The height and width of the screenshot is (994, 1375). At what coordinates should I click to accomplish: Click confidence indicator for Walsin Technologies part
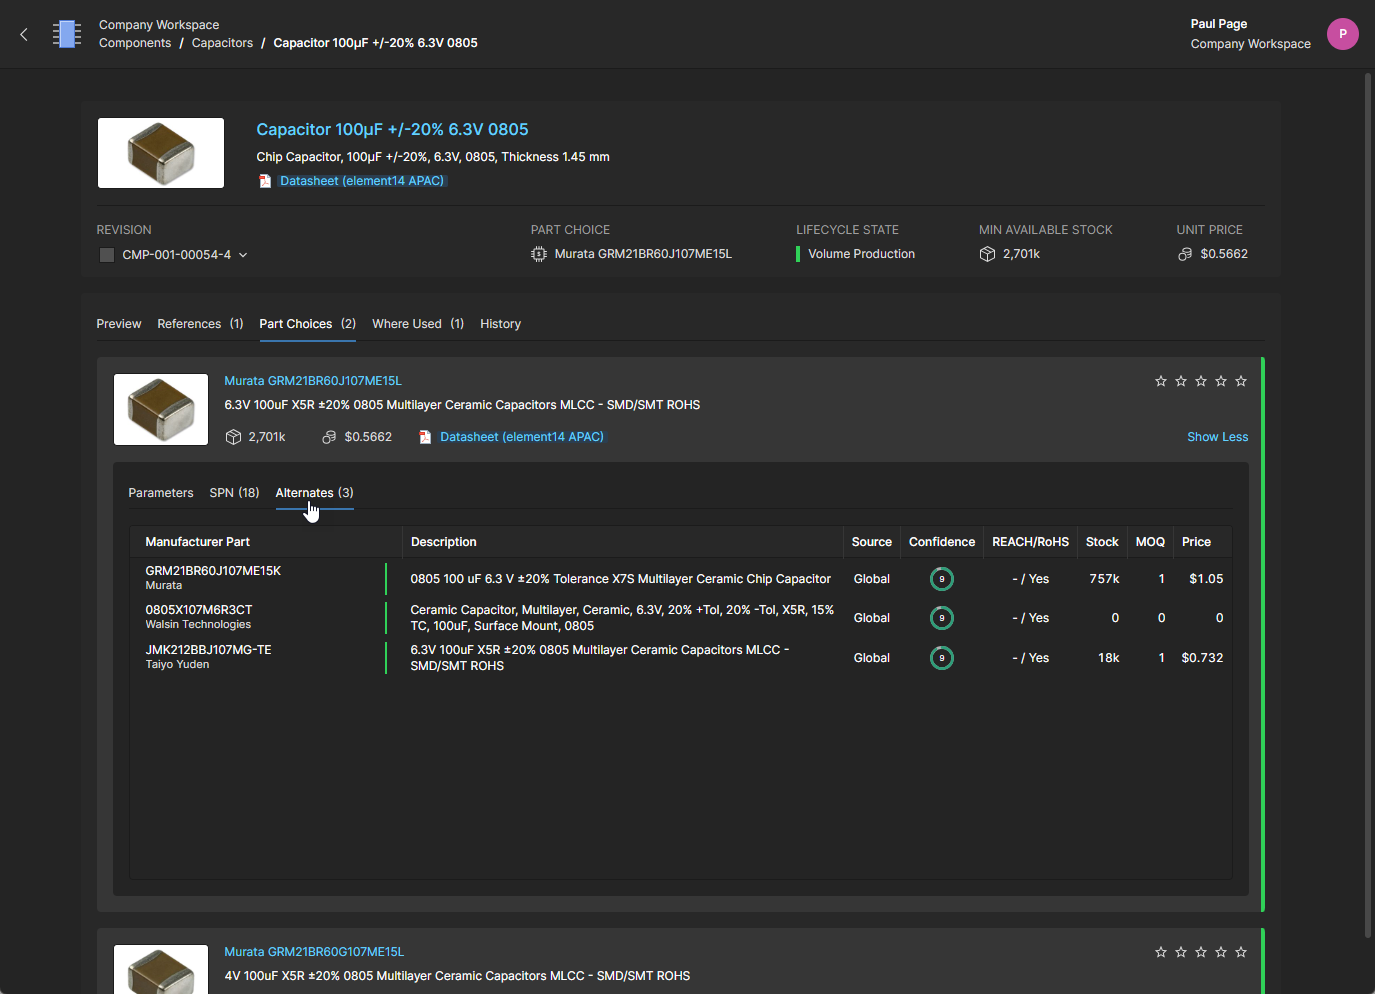(x=941, y=618)
